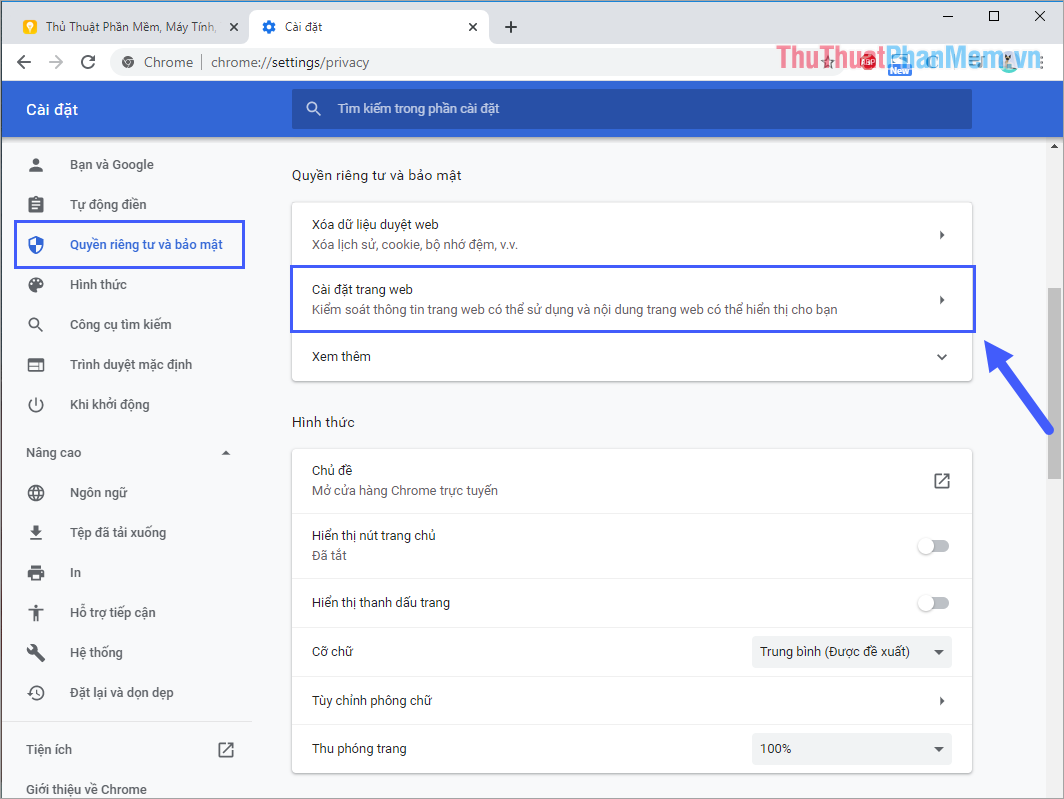Click the Hệ thống wrench icon

(37, 652)
